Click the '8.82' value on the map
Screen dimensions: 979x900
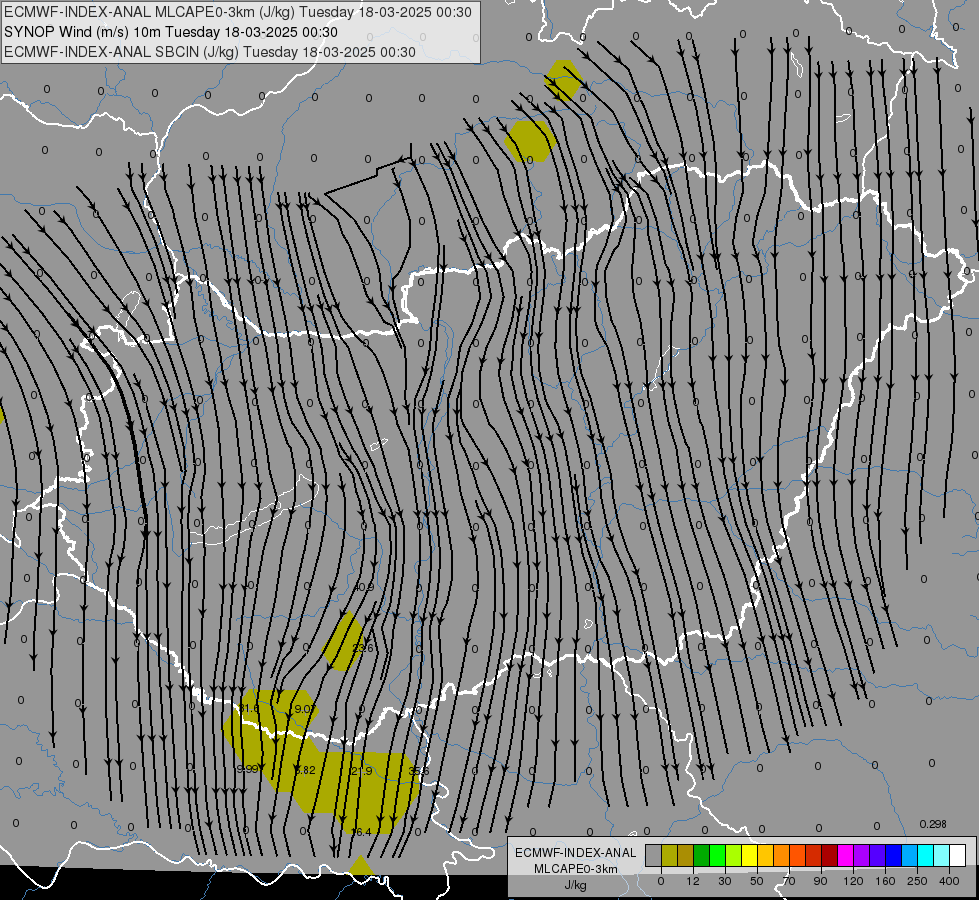[305, 770]
